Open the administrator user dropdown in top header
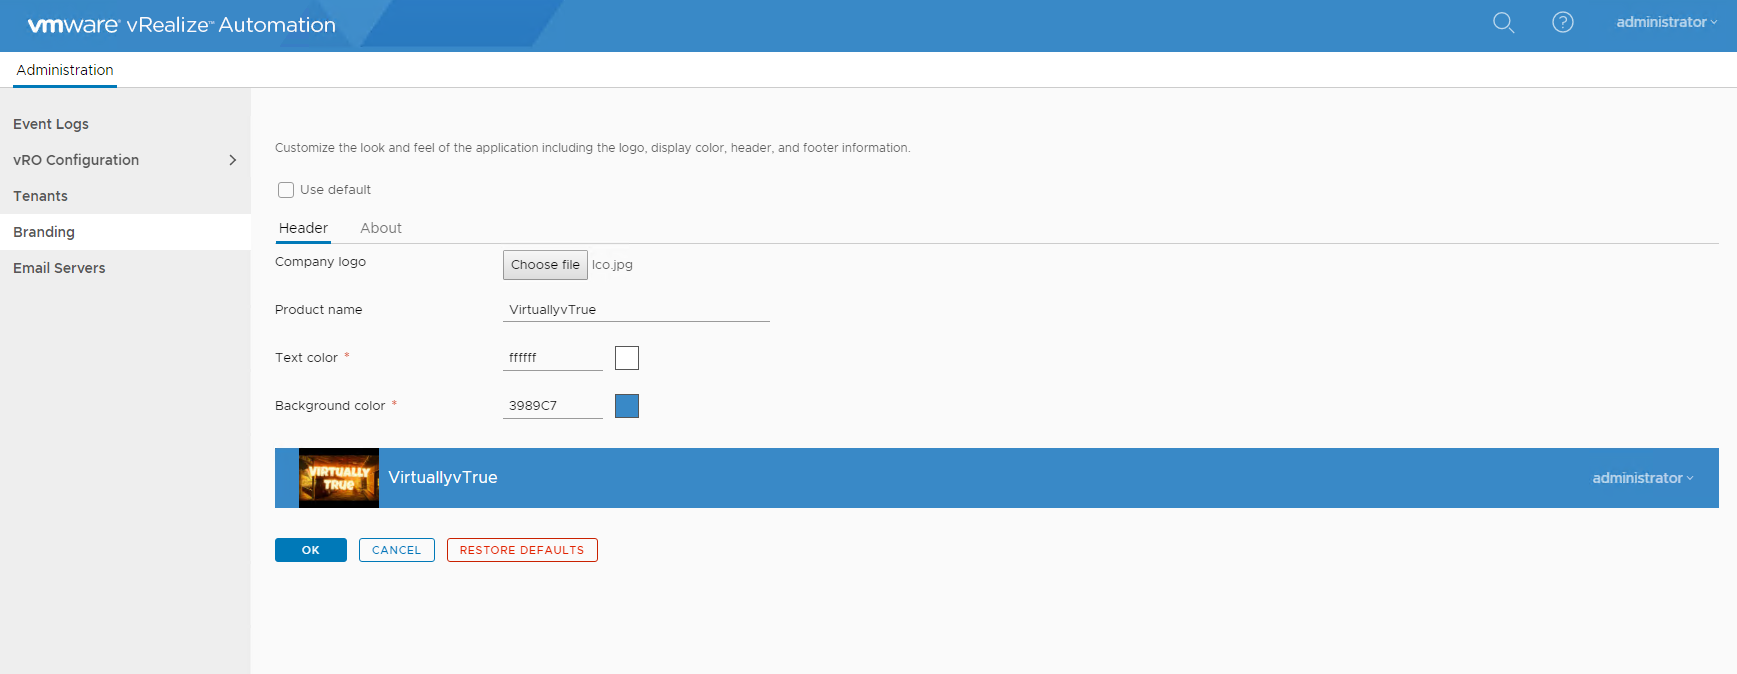This screenshot has height=674, width=1737. [x=1665, y=22]
